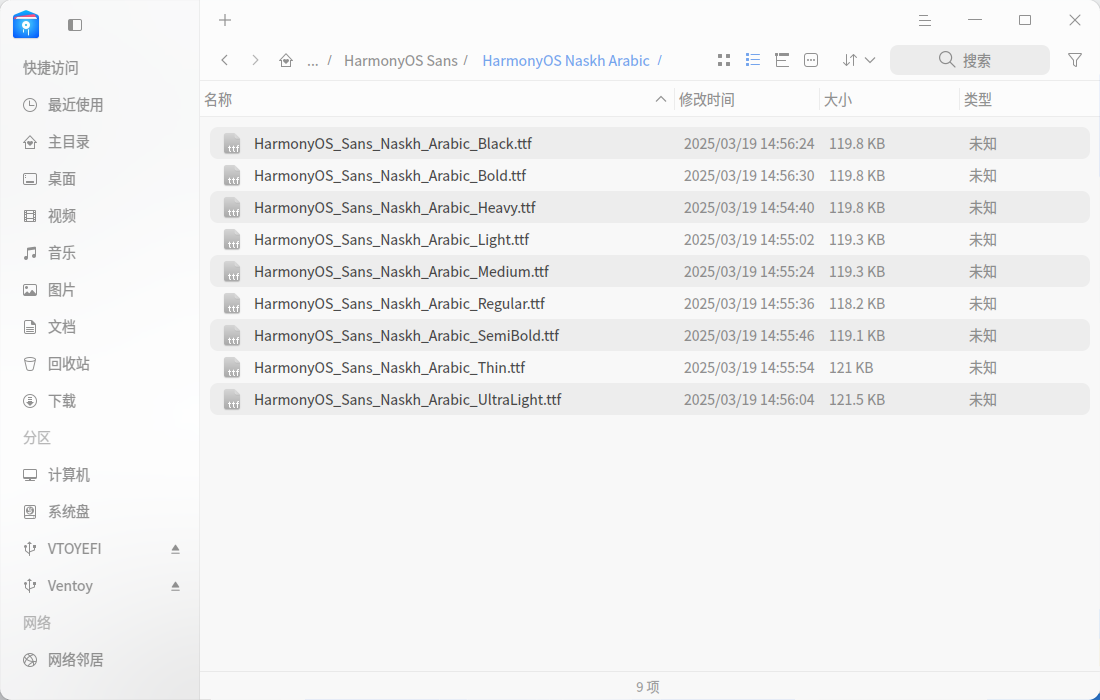This screenshot has height=700, width=1100.
Task: Sort by 修改时间 column header
Action: [x=706, y=100]
